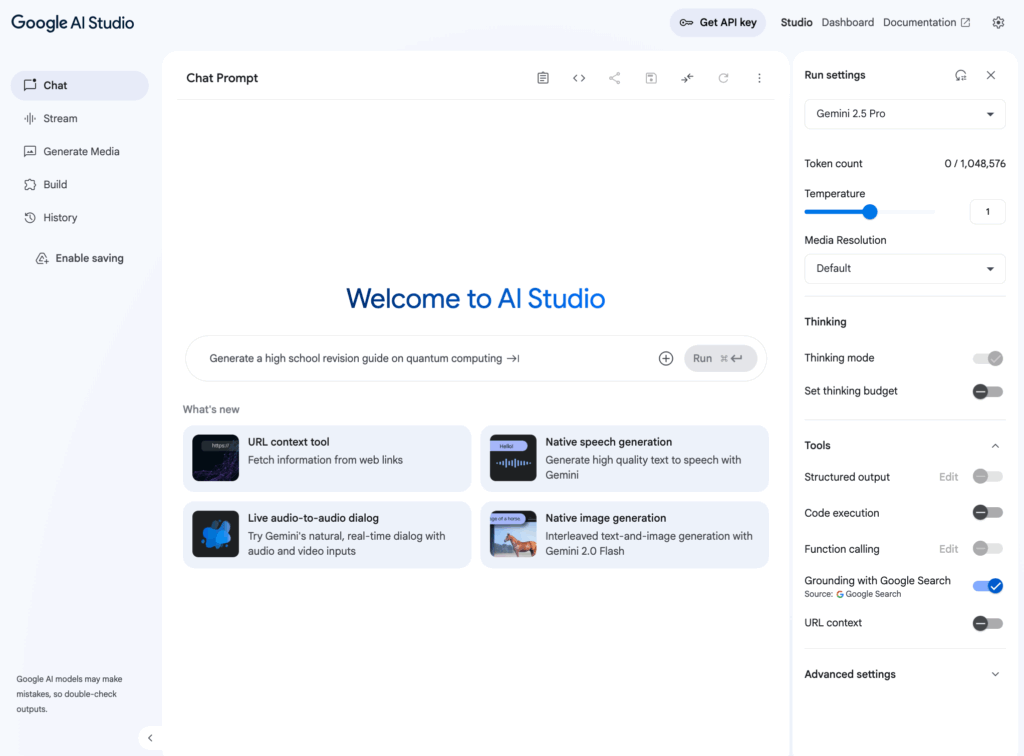This screenshot has width=1024, height=756.
Task: Switch to the Dashboard tab
Action: 847,21
